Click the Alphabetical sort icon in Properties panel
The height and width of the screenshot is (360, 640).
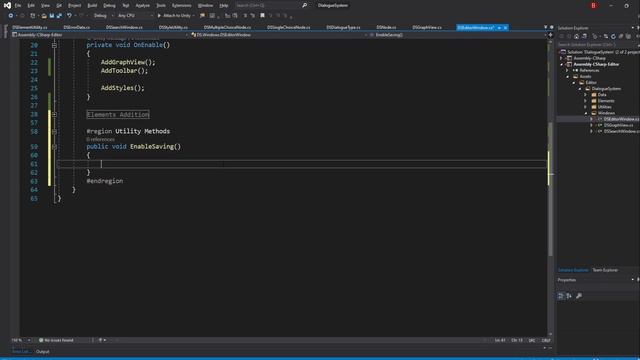point(569,296)
